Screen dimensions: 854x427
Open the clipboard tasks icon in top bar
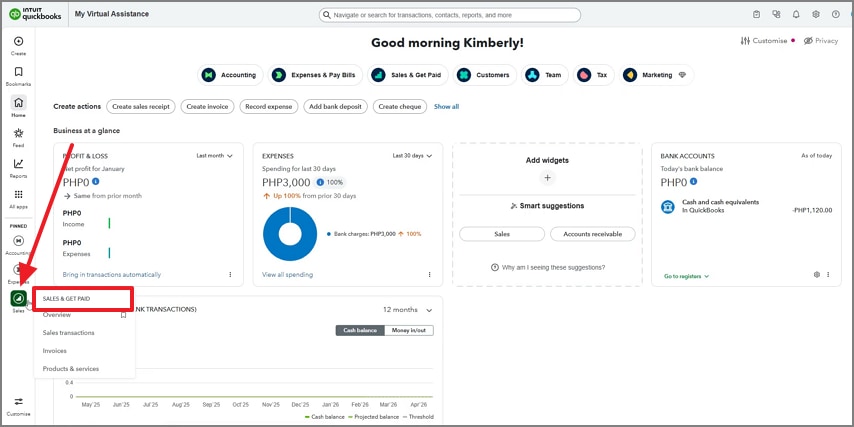[757, 15]
